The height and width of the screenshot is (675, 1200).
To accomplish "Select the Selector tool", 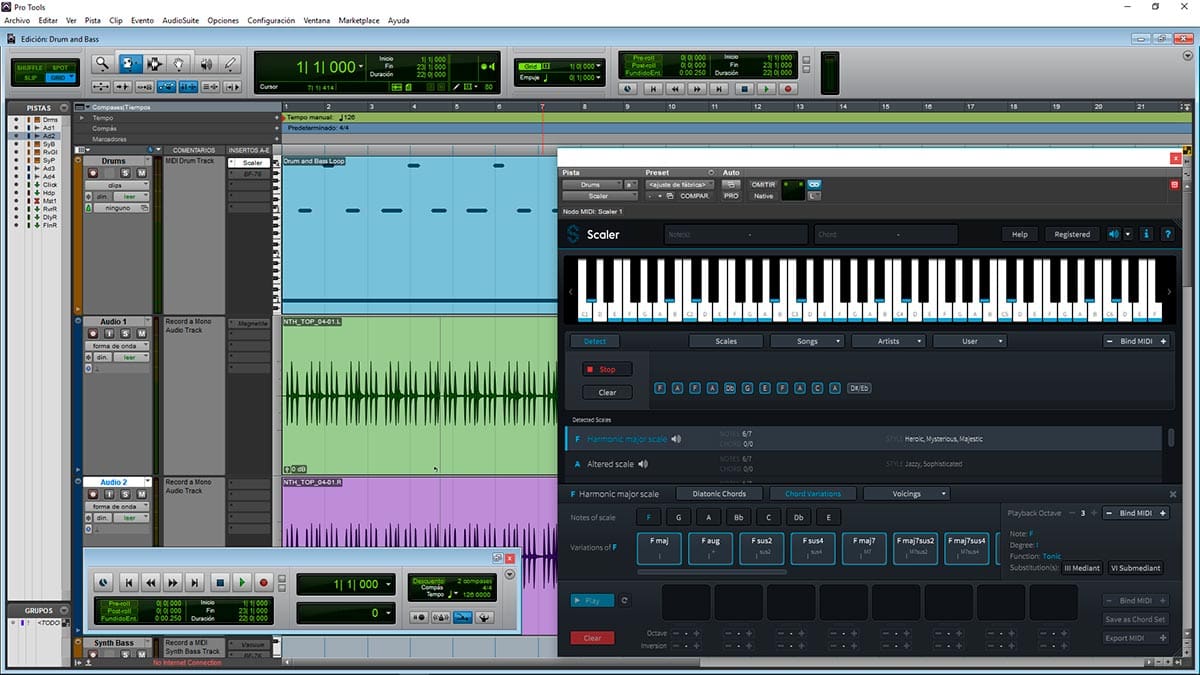I will [x=155, y=64].
